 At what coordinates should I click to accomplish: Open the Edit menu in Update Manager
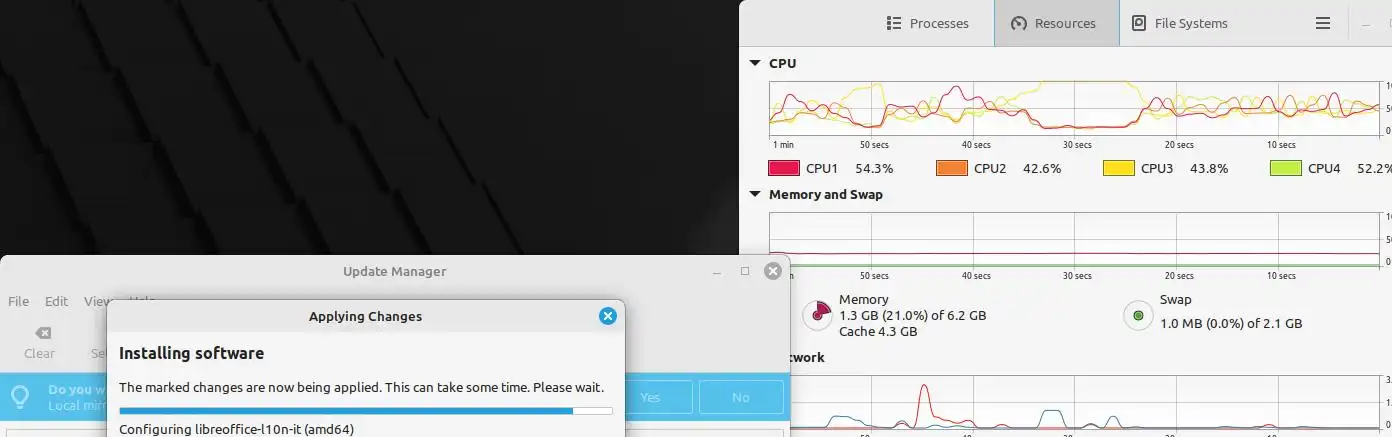tap(56, 301)
